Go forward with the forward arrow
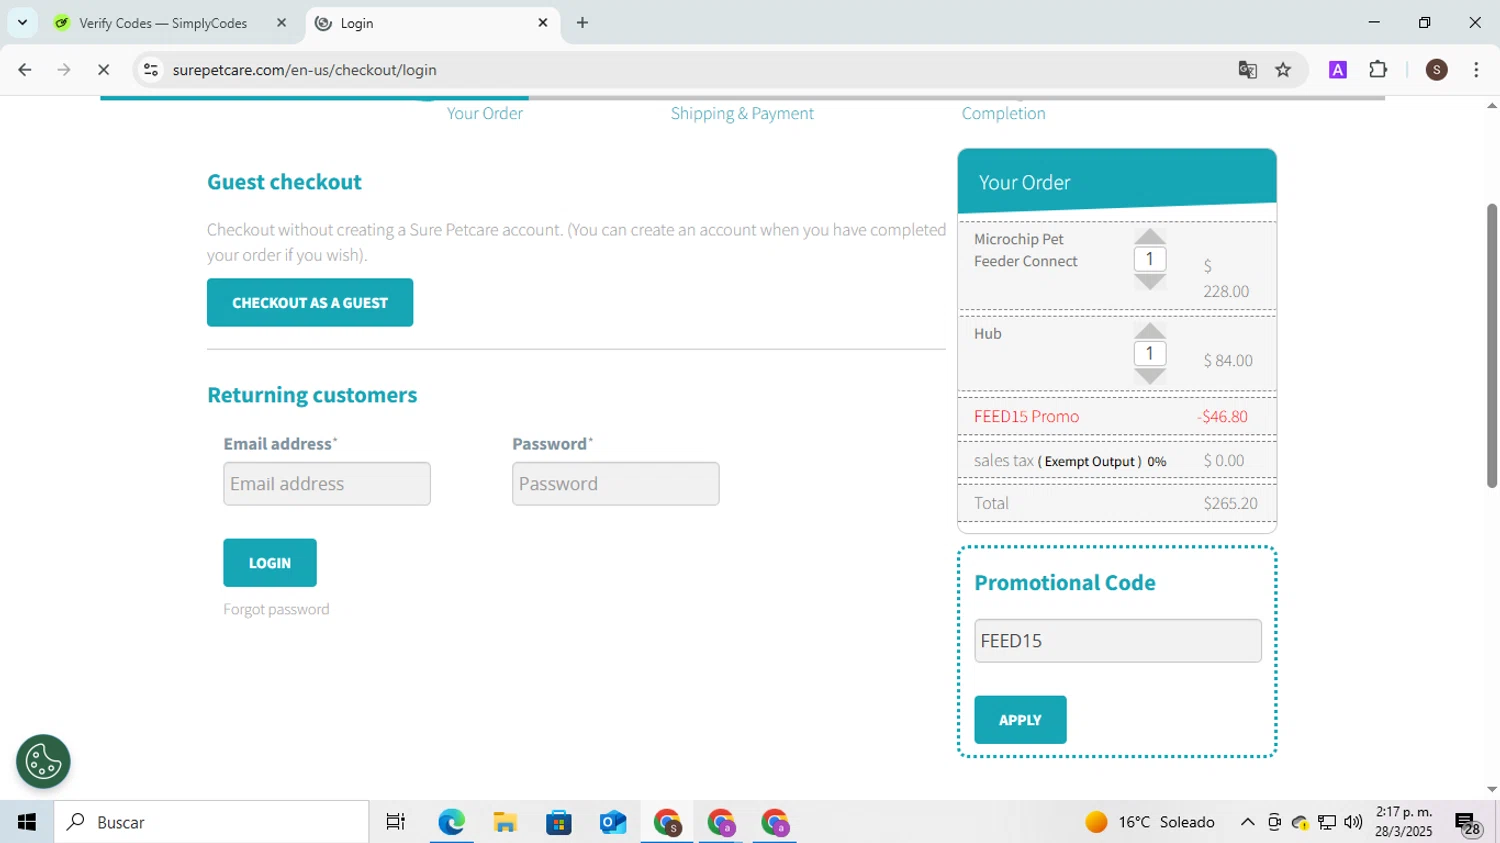Viewport: 1500px width, 843px height. point(64,70)
